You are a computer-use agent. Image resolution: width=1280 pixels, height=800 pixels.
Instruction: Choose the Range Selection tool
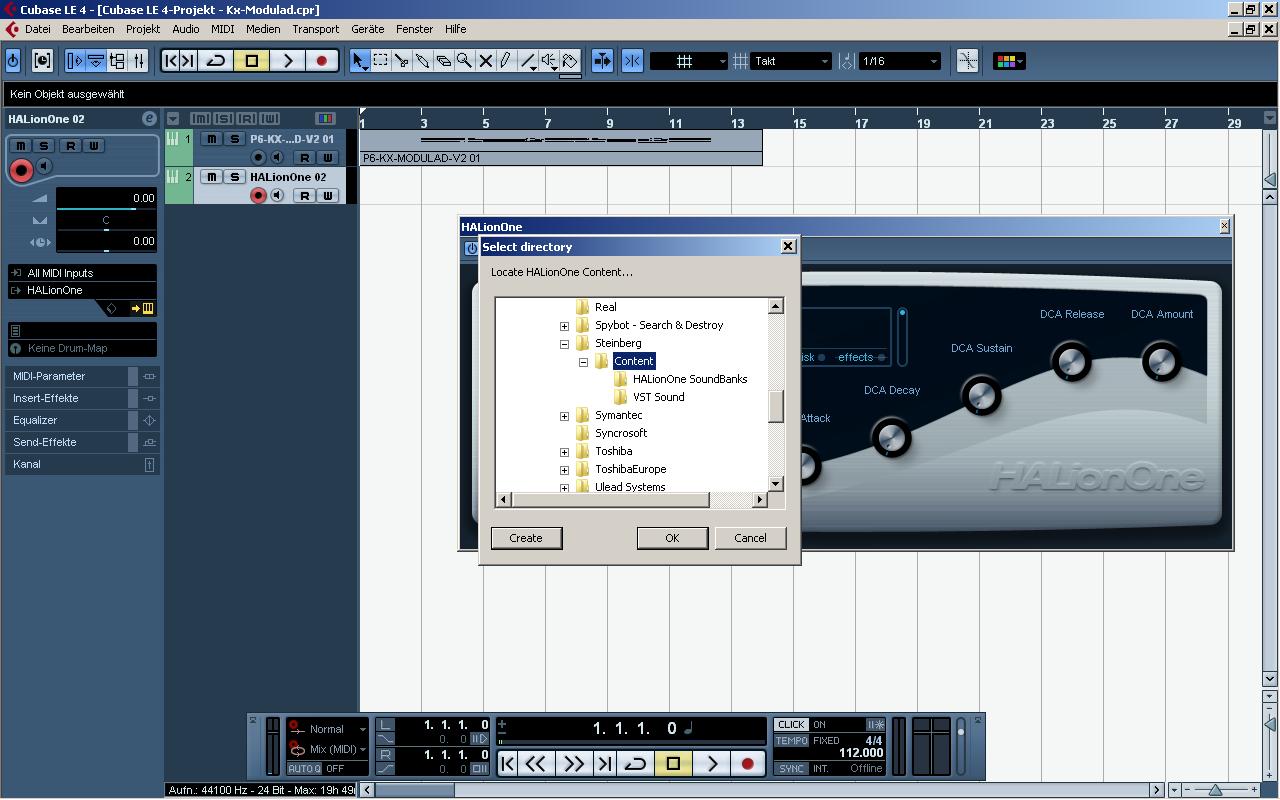pyautogui.click(x=380, y=61)
